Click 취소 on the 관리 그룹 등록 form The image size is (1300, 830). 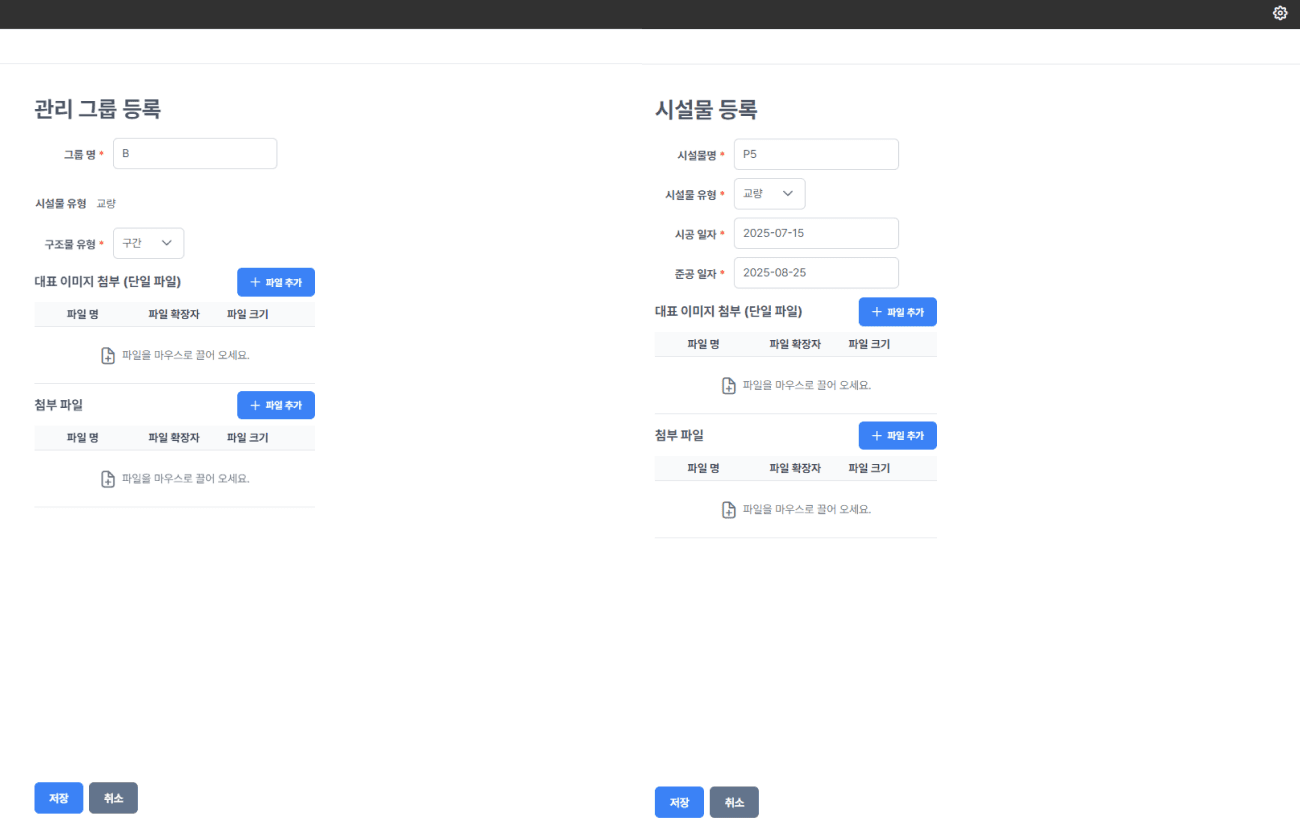click(x=113, y=798)
